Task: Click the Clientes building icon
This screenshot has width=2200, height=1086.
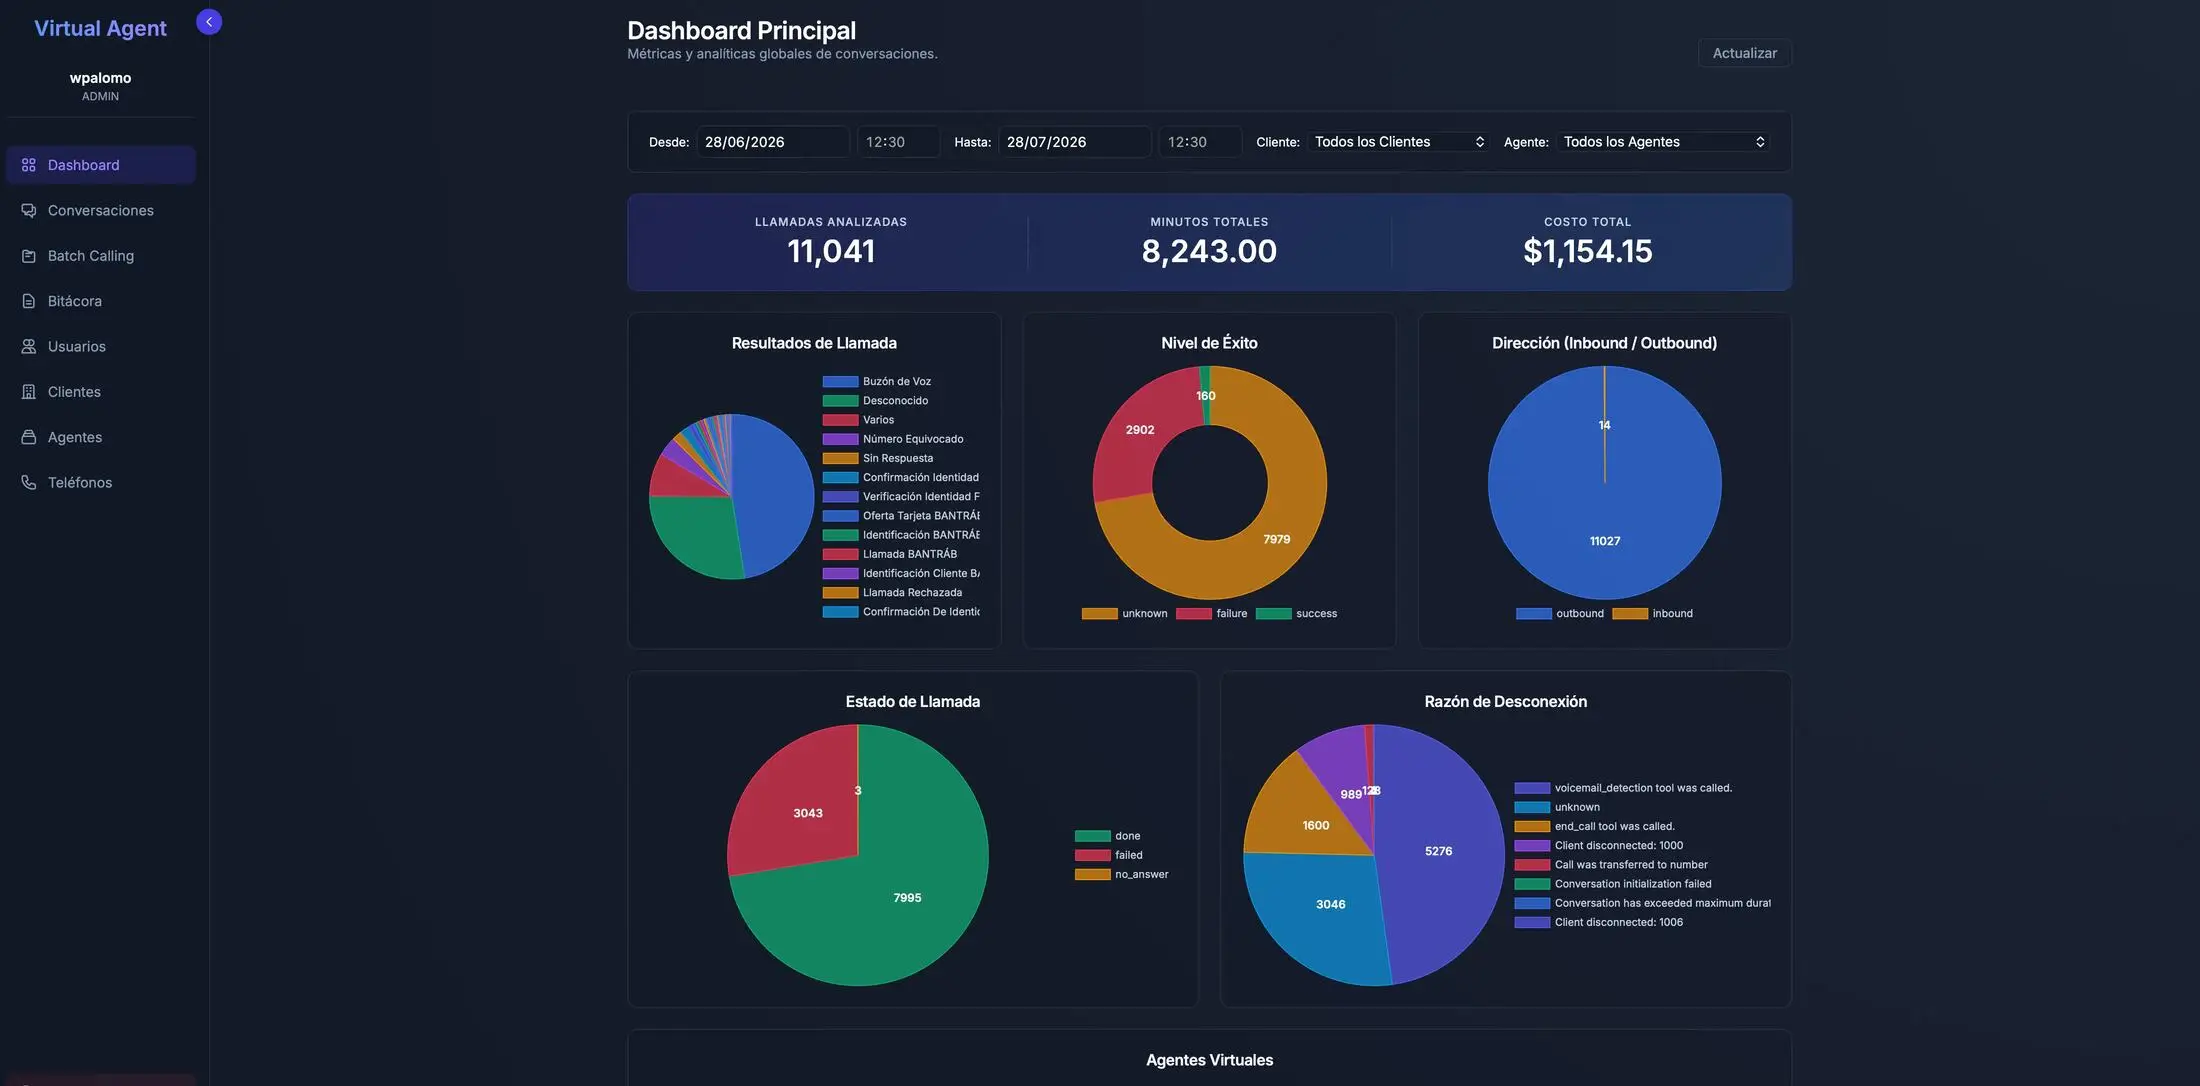Action: (29, 392)
